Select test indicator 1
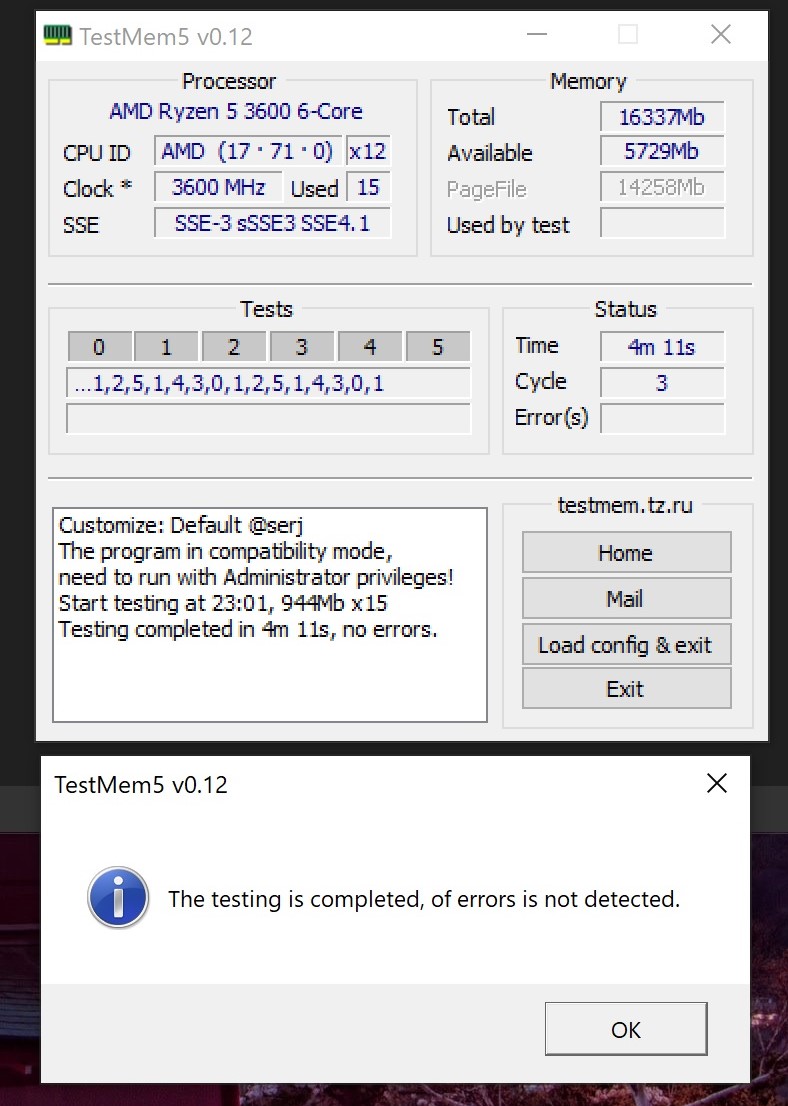The width and height of the screenshot is (788, 1106). 166,346
